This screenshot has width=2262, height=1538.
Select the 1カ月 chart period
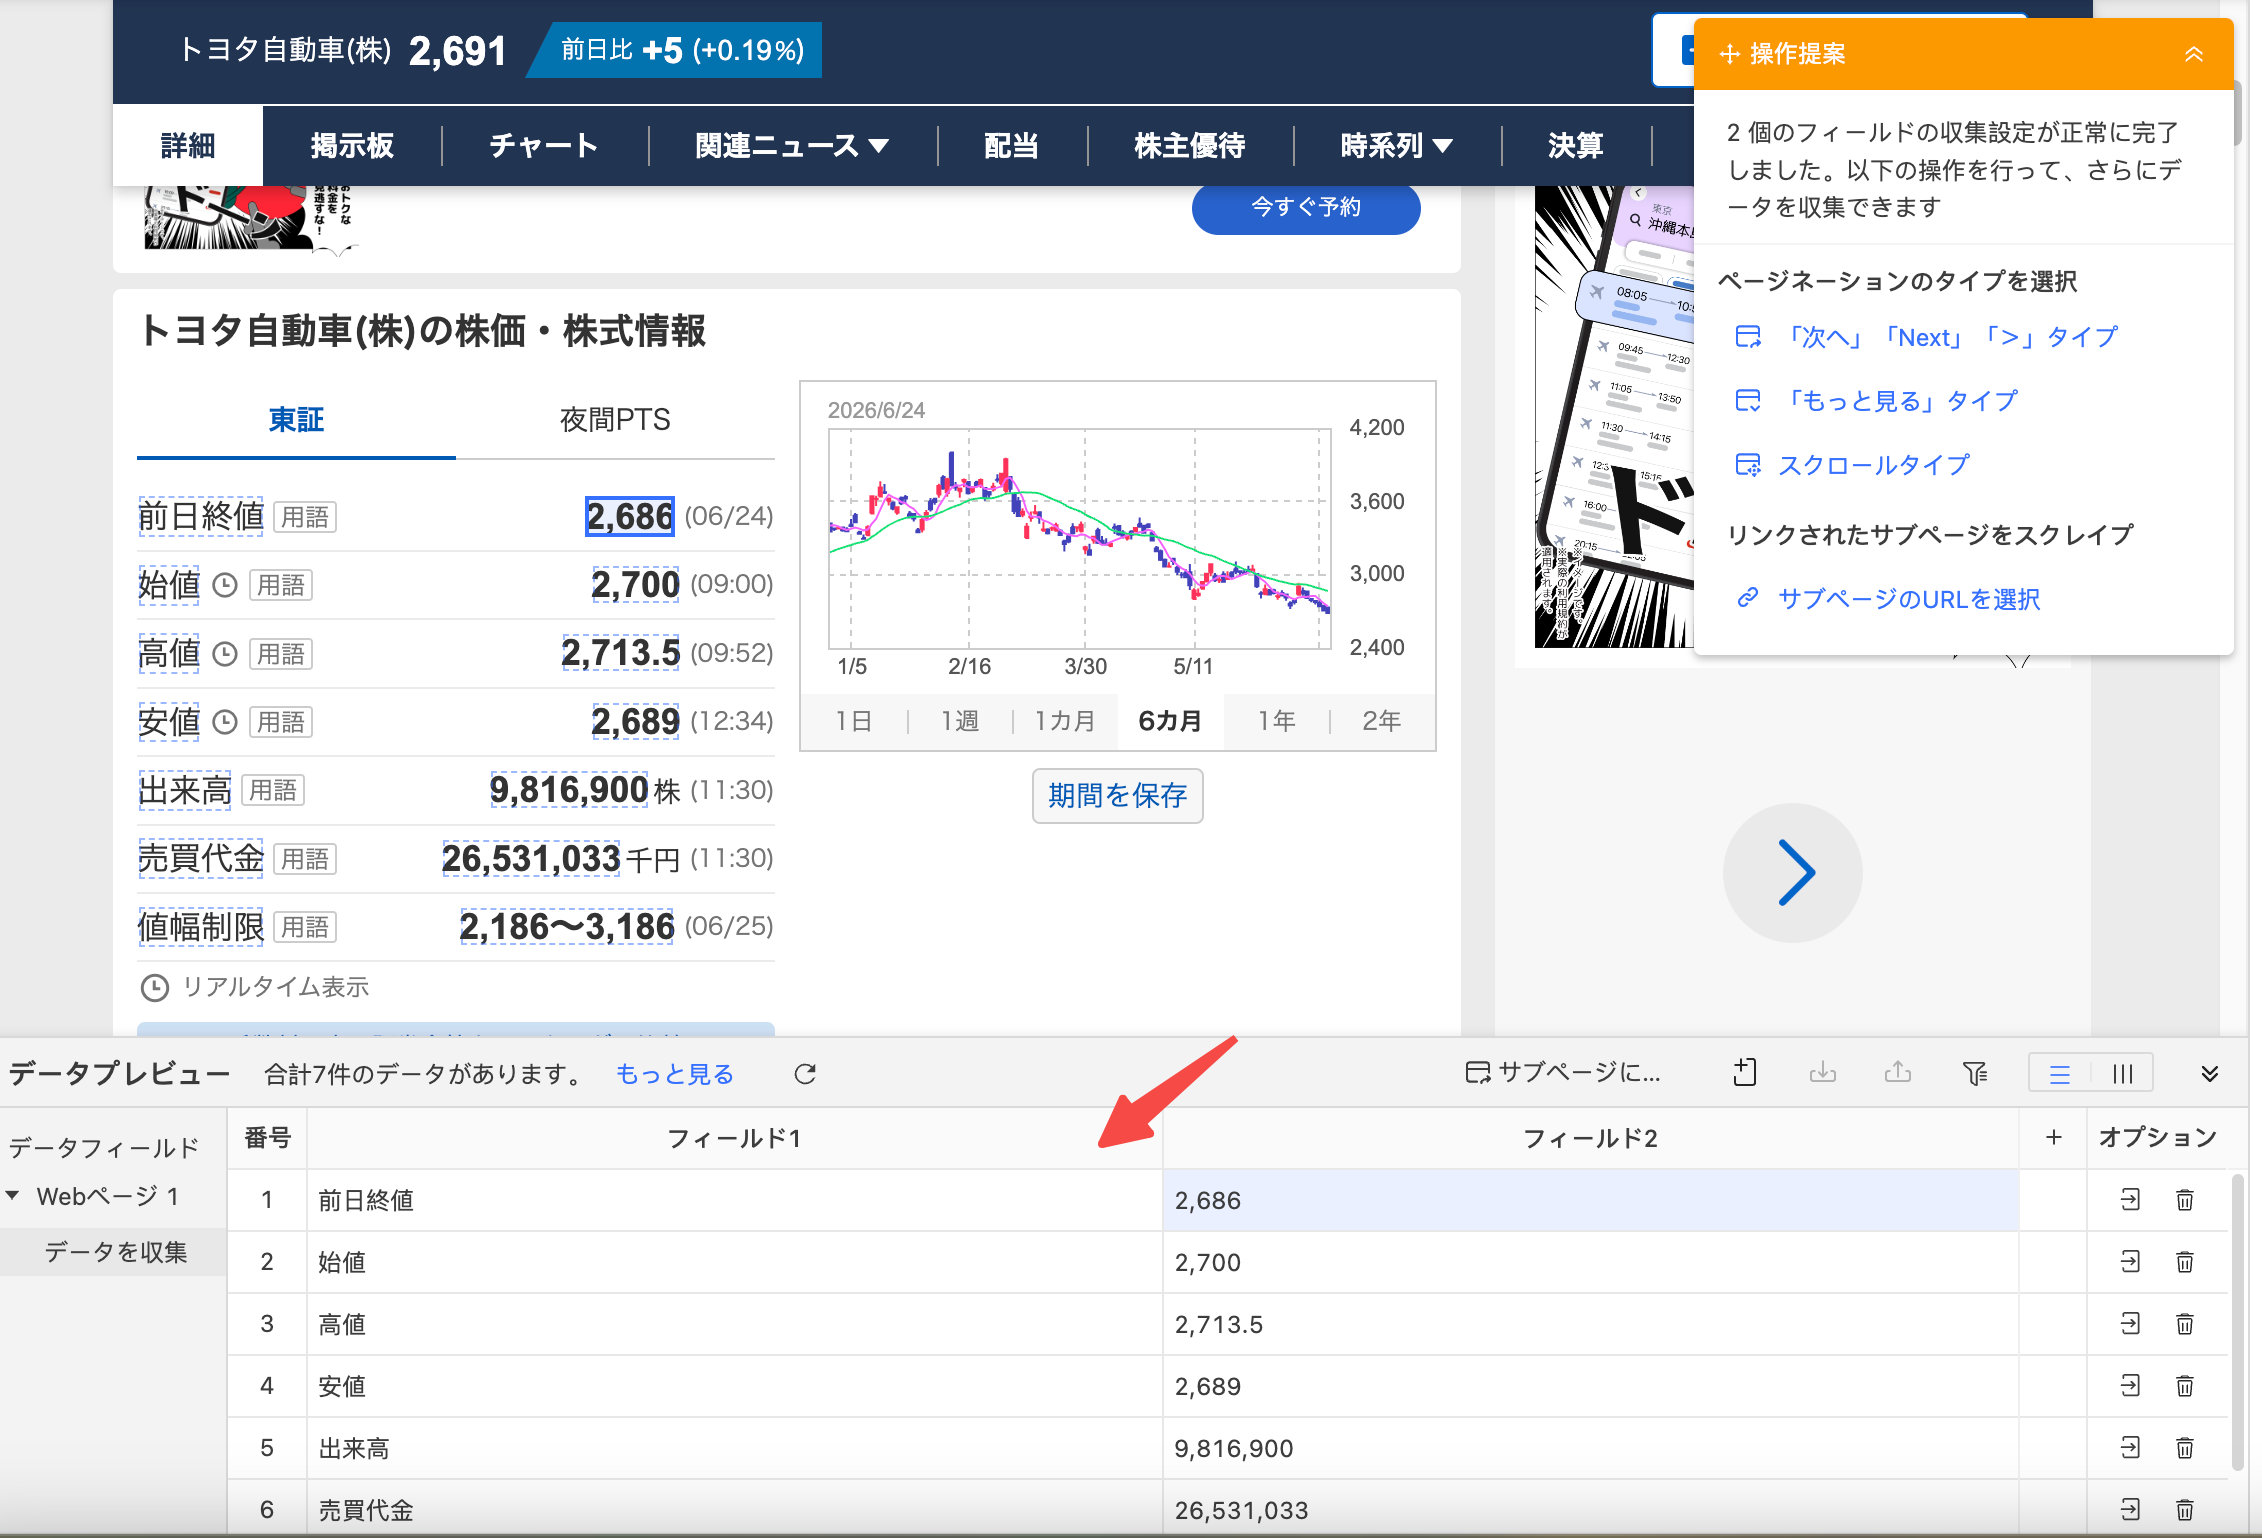[x=1065, y=721]
